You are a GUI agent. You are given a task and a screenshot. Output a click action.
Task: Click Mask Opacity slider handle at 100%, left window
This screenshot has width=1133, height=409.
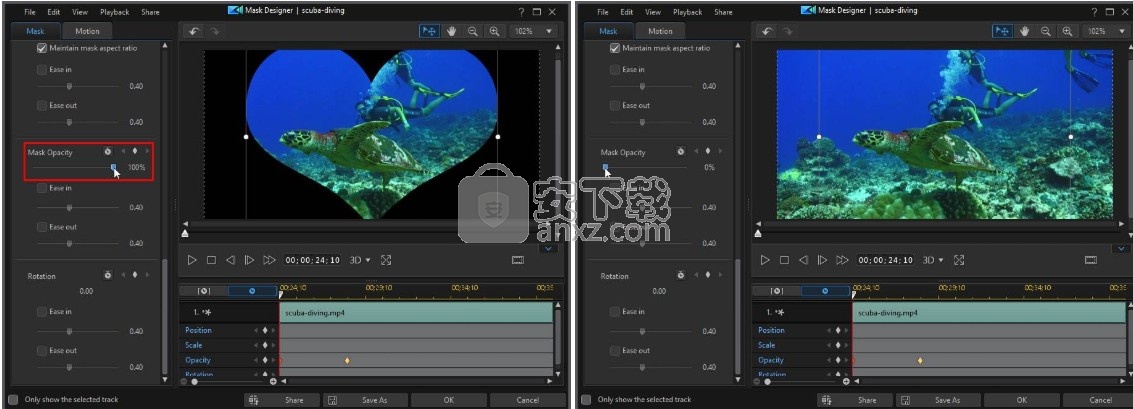pyautogui.click(x=113, y=167)
